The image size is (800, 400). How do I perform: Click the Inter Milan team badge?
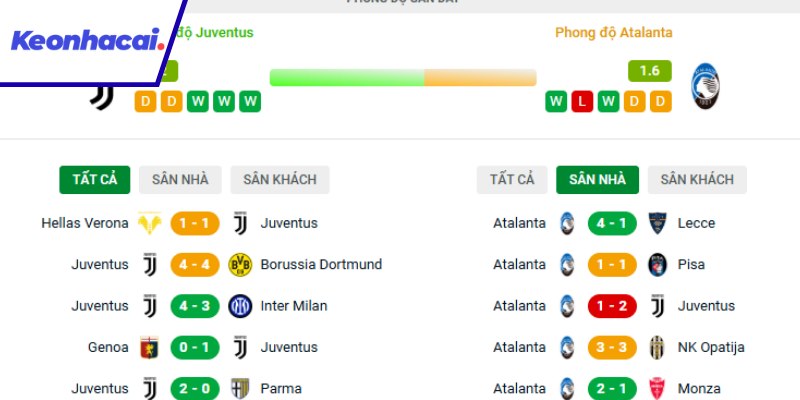pos(240,306)
